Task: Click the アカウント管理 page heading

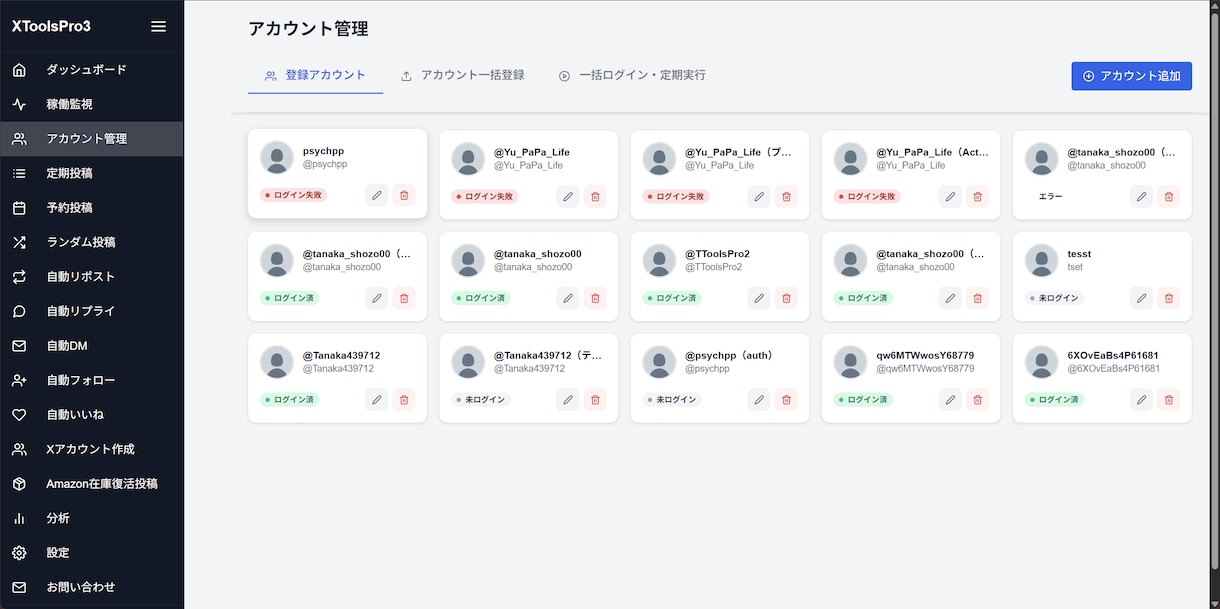Action: pyautogui.click(x=308, y=29)
